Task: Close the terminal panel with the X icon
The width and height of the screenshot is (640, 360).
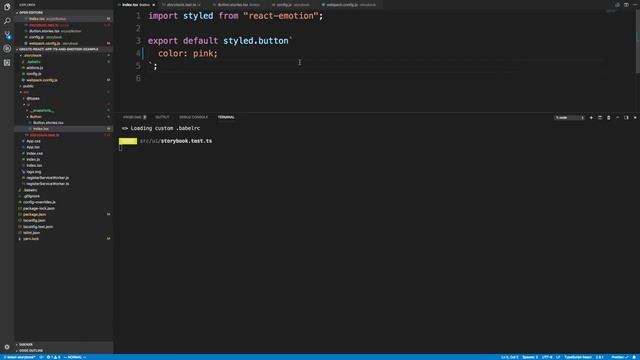Action: click(x=635, y=118)
